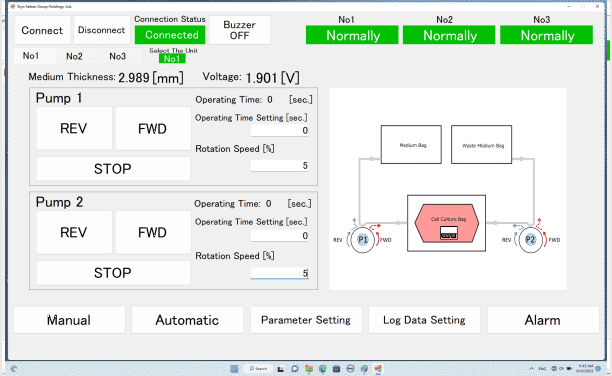Click the green Connected status indicator
This screenshot has width=612, height=376.
(170, 35)
